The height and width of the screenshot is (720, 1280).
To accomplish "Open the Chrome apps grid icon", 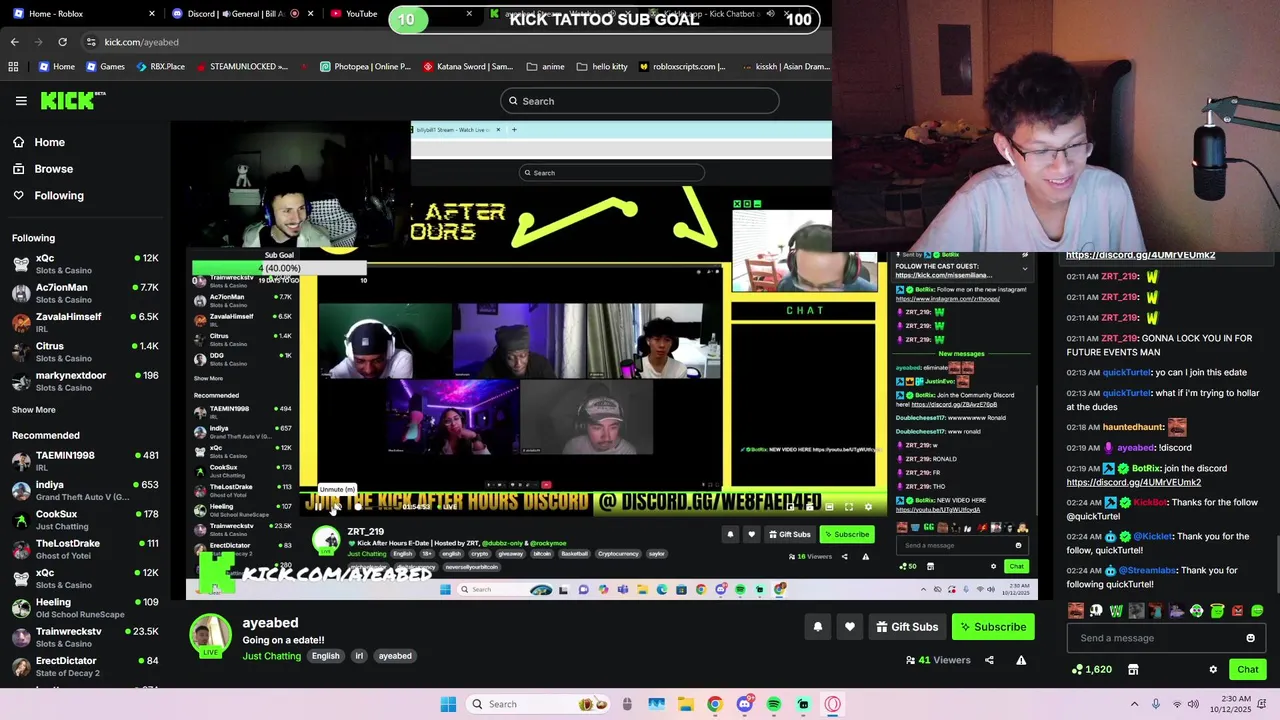I will tap(13, 67).
